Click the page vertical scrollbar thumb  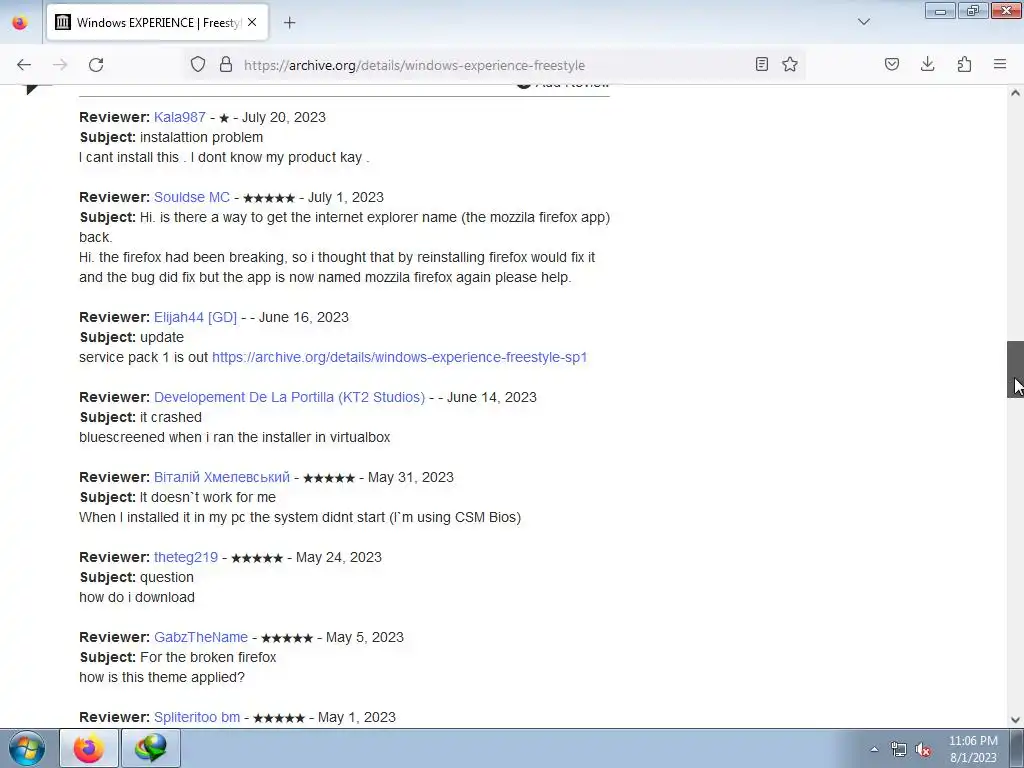[1015, 369]
